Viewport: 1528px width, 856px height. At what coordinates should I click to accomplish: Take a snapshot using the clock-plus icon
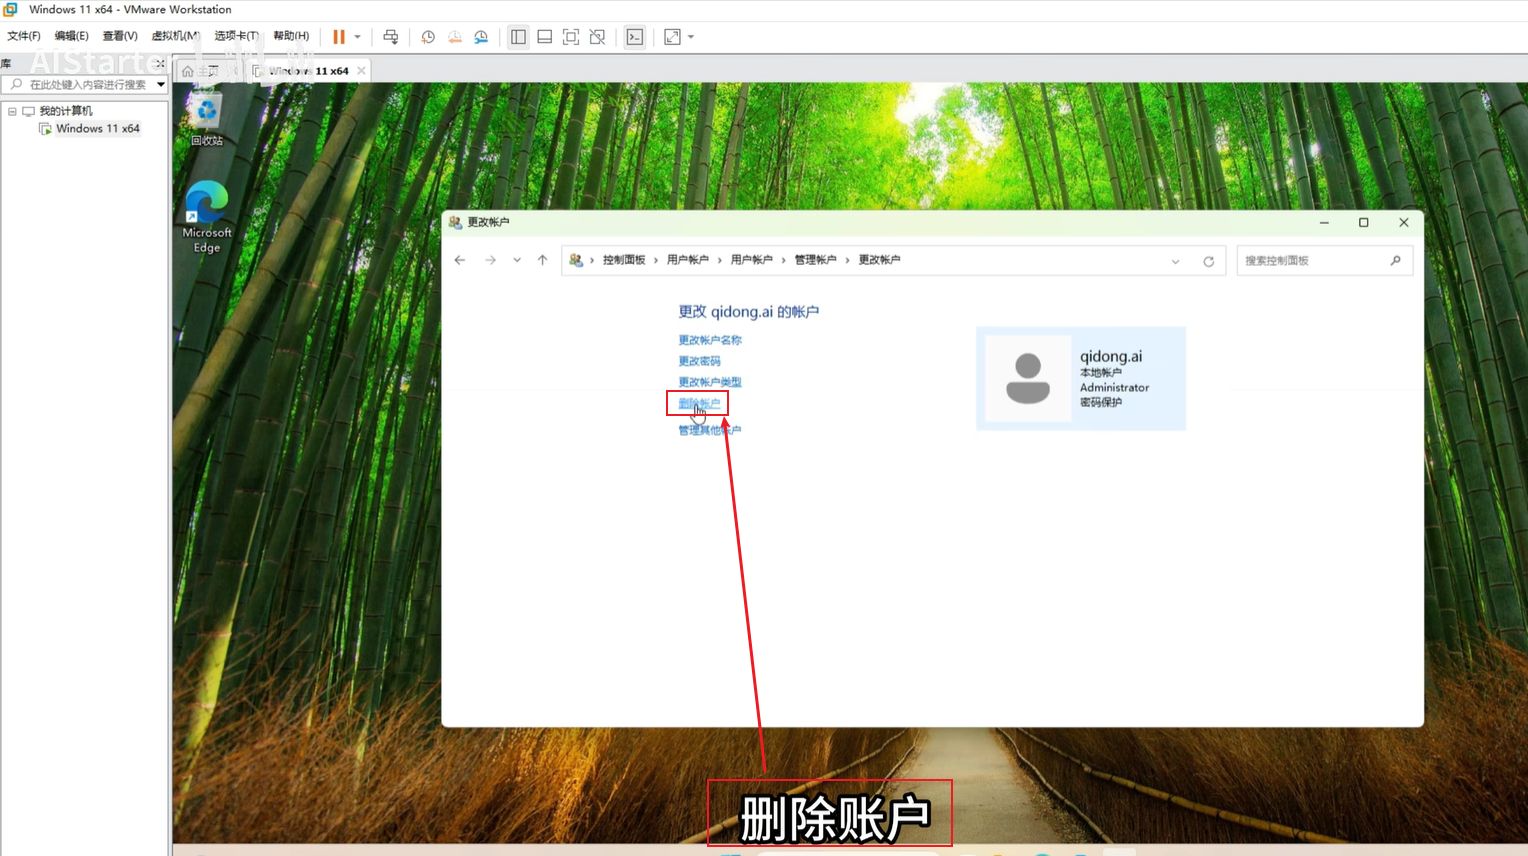coord(428,37)
